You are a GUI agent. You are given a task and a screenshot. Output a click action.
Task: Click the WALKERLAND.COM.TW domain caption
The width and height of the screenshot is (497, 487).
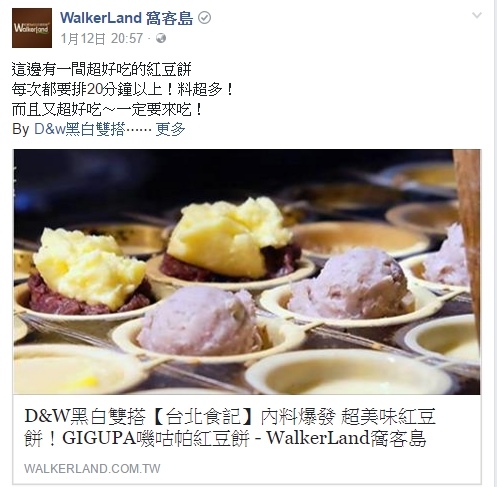[92, 468]
